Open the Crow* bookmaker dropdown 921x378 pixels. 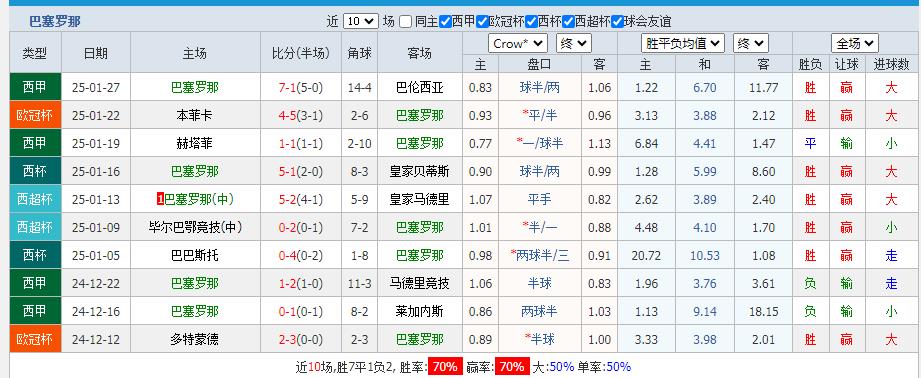(517, 43)
